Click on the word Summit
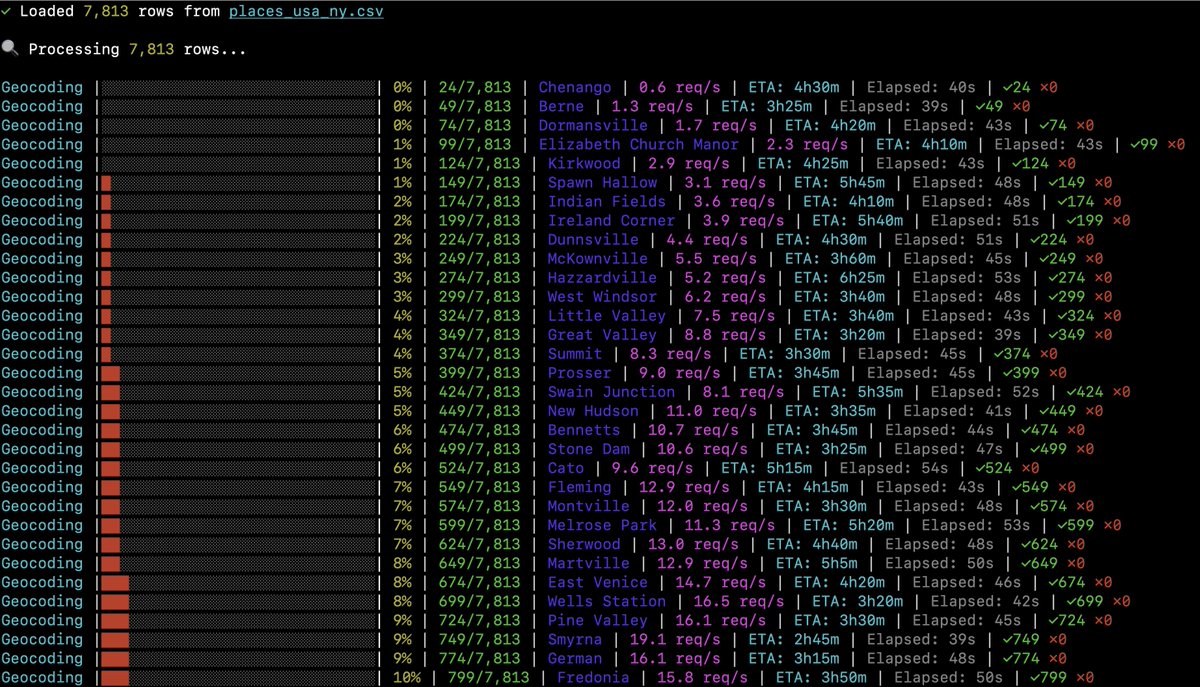This screenshot has height=687, width=1200. 575,354
